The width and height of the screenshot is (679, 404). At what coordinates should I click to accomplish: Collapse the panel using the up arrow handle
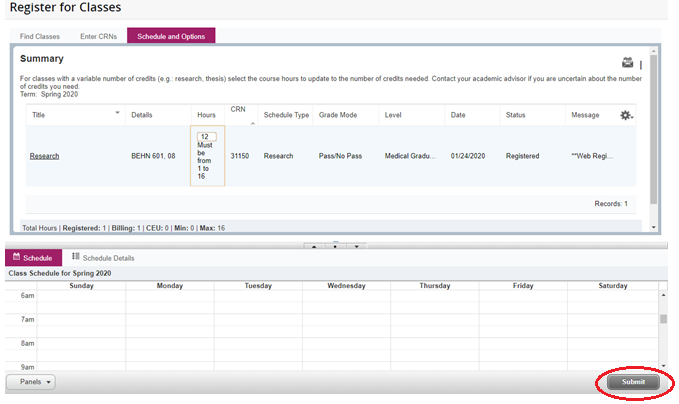click(x=313, y=245)
